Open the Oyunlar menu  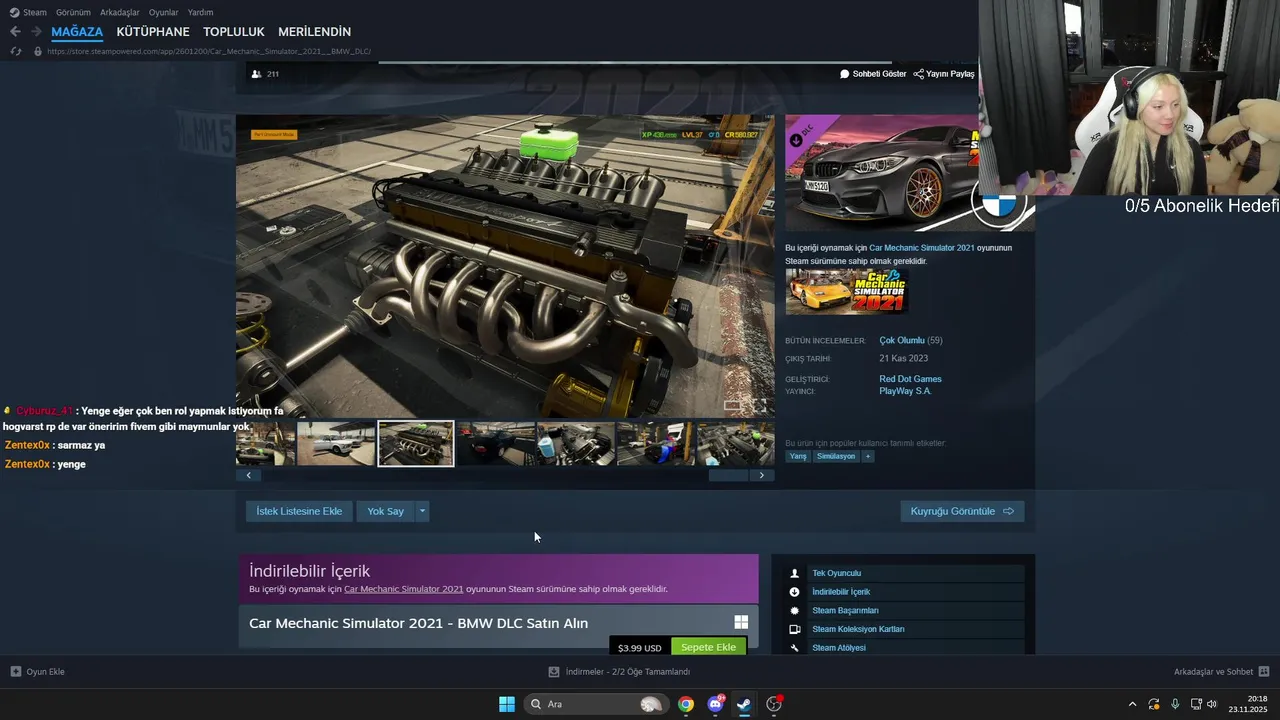click(164, 12)
